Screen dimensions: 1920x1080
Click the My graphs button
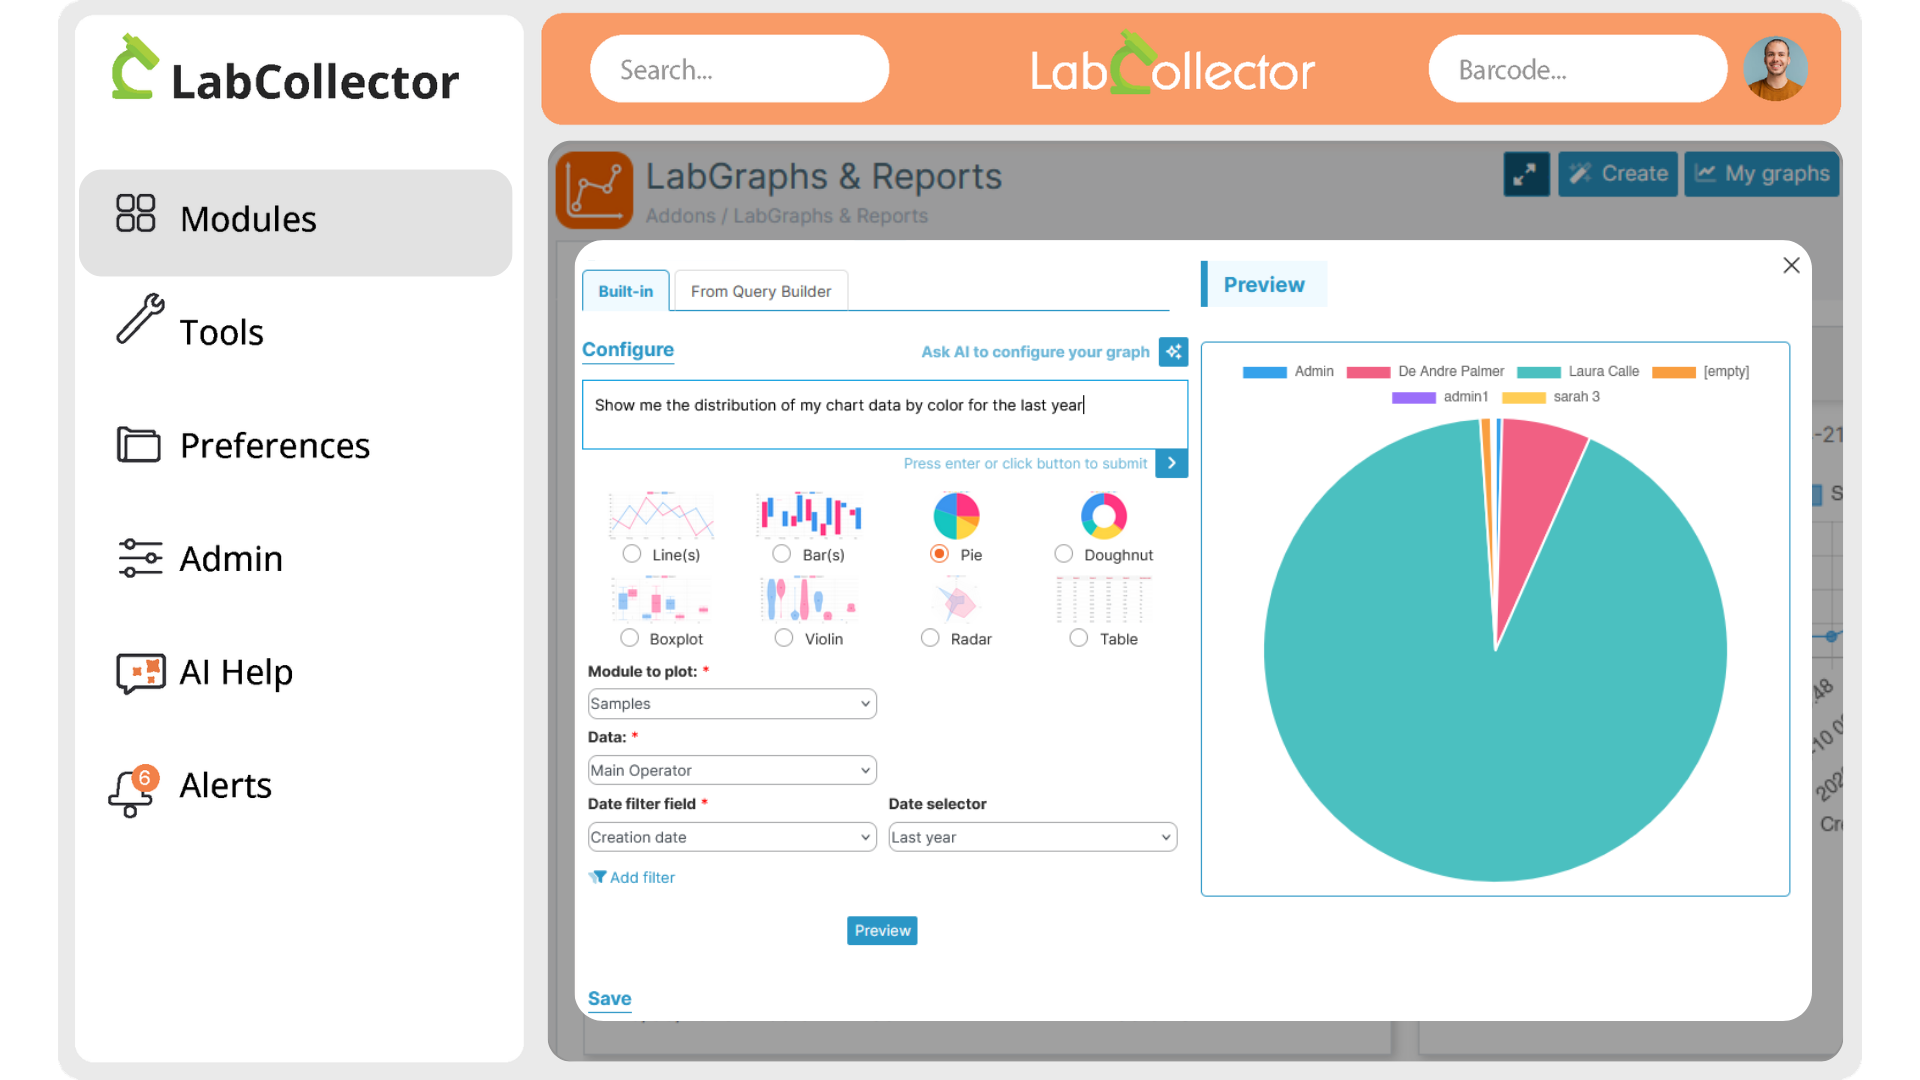(x=1762, y=174)
